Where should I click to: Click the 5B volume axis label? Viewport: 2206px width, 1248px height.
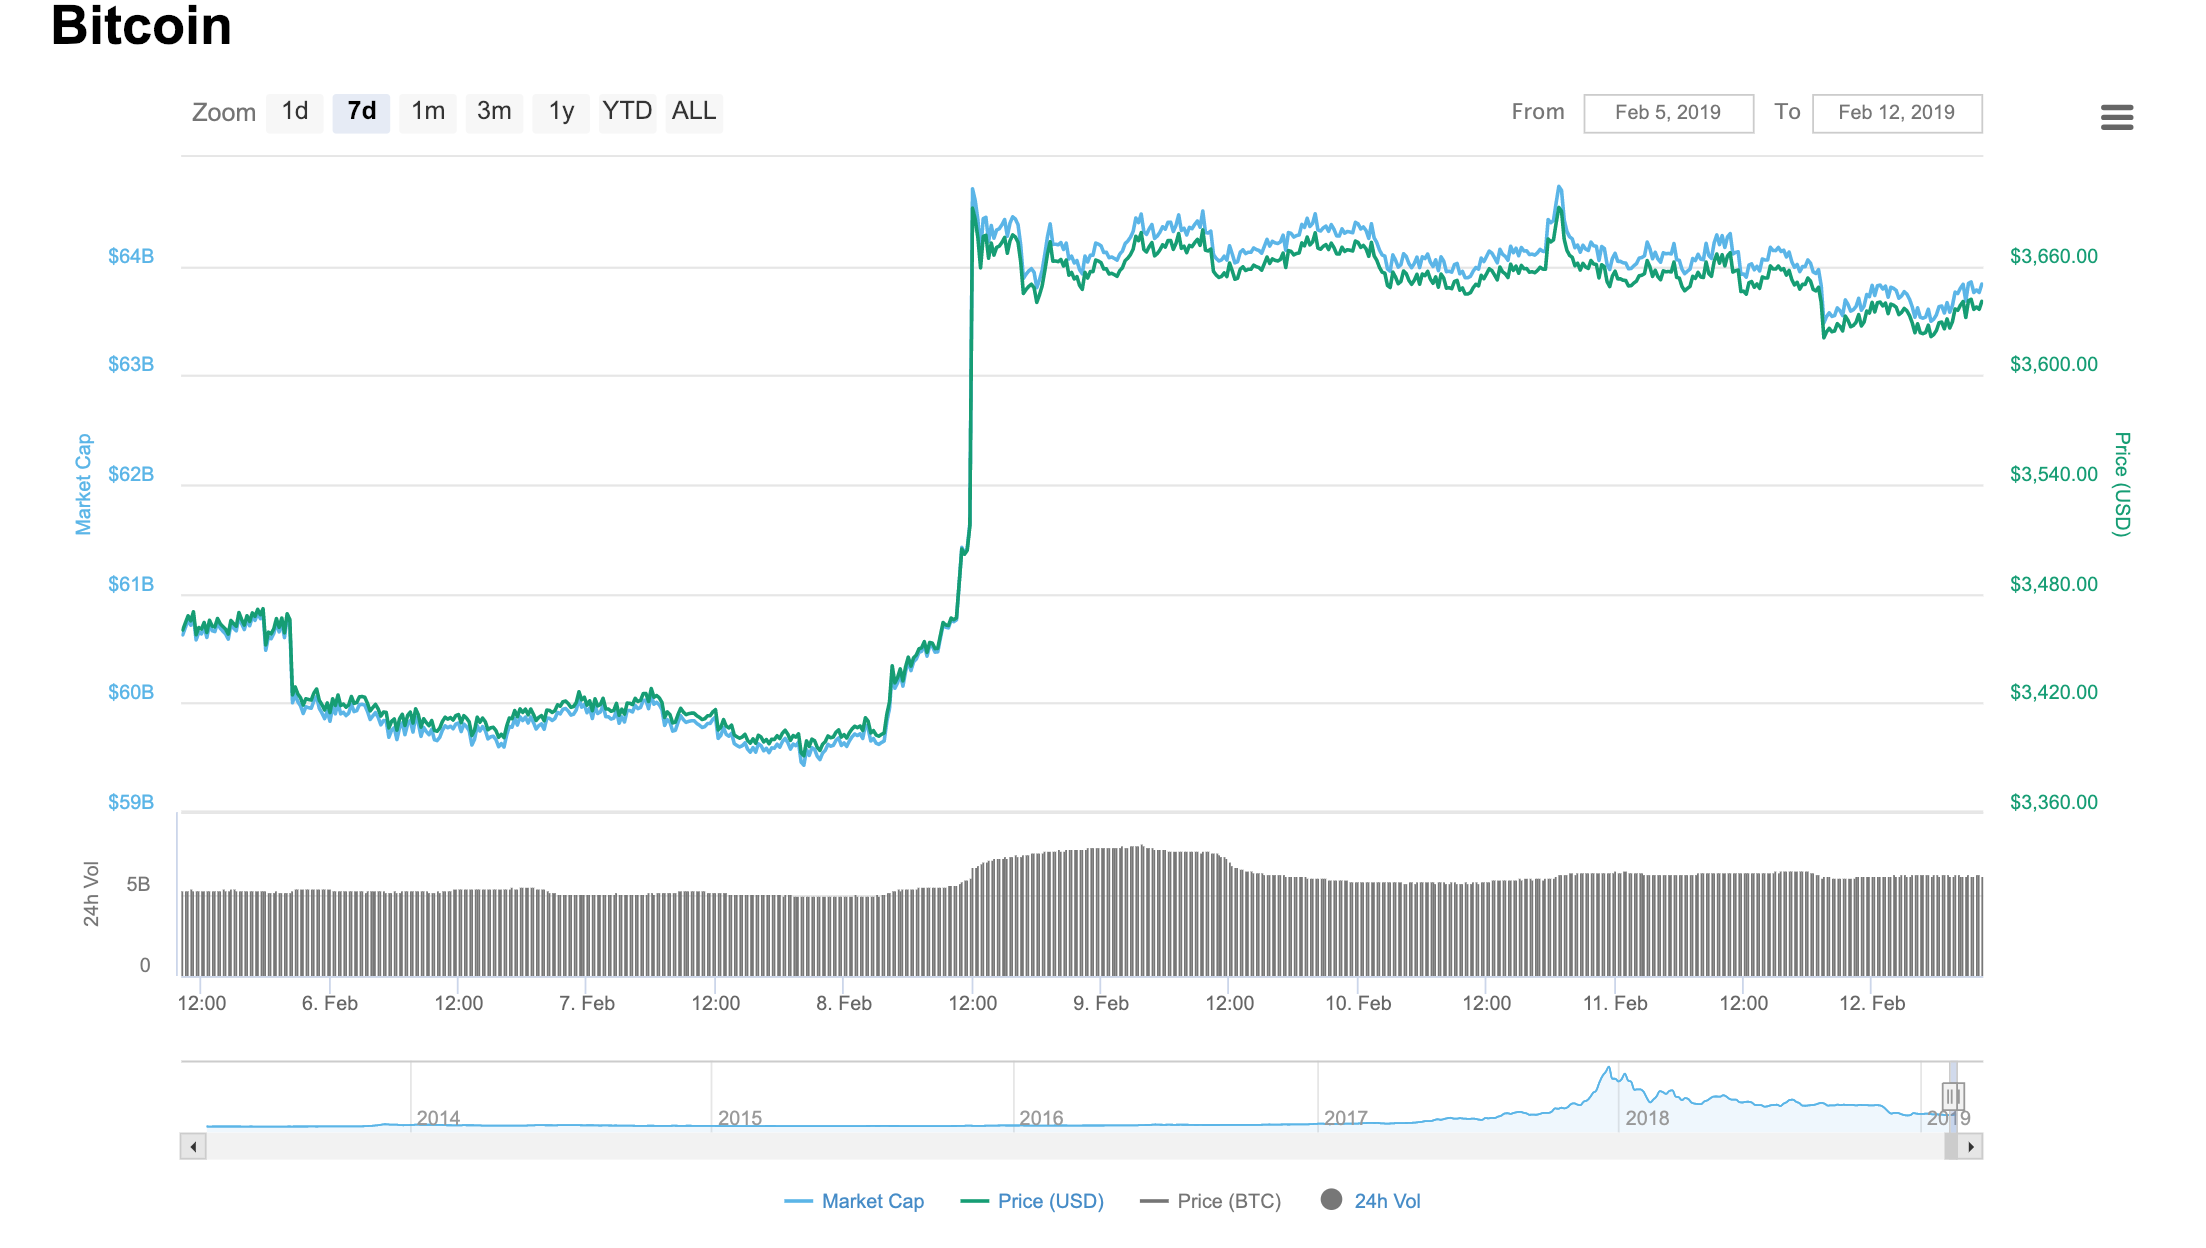(138, 885)
